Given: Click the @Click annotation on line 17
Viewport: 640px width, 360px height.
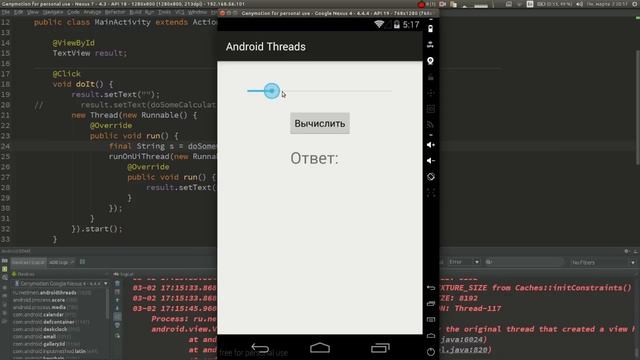Looking at the screenshot, I should (67, 74).
